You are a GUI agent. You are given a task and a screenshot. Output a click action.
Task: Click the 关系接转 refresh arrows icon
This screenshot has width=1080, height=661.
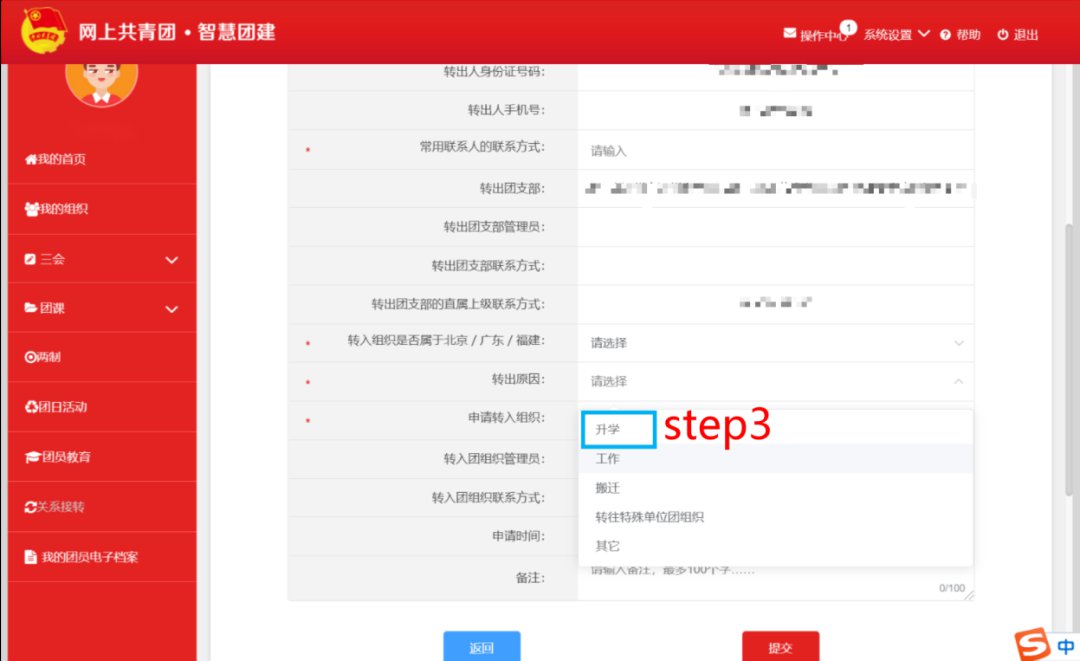coord(30,507)
